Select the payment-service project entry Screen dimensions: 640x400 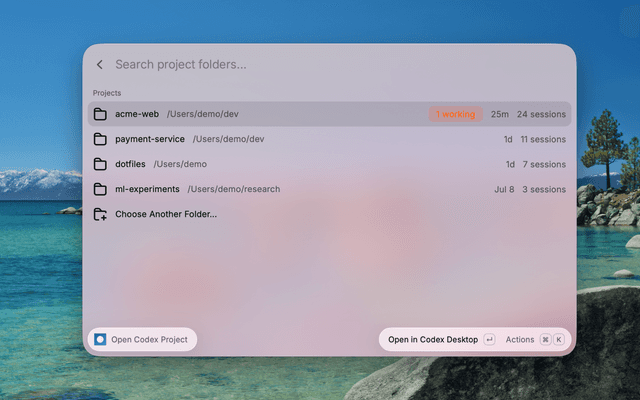click(x=329, y=139)
